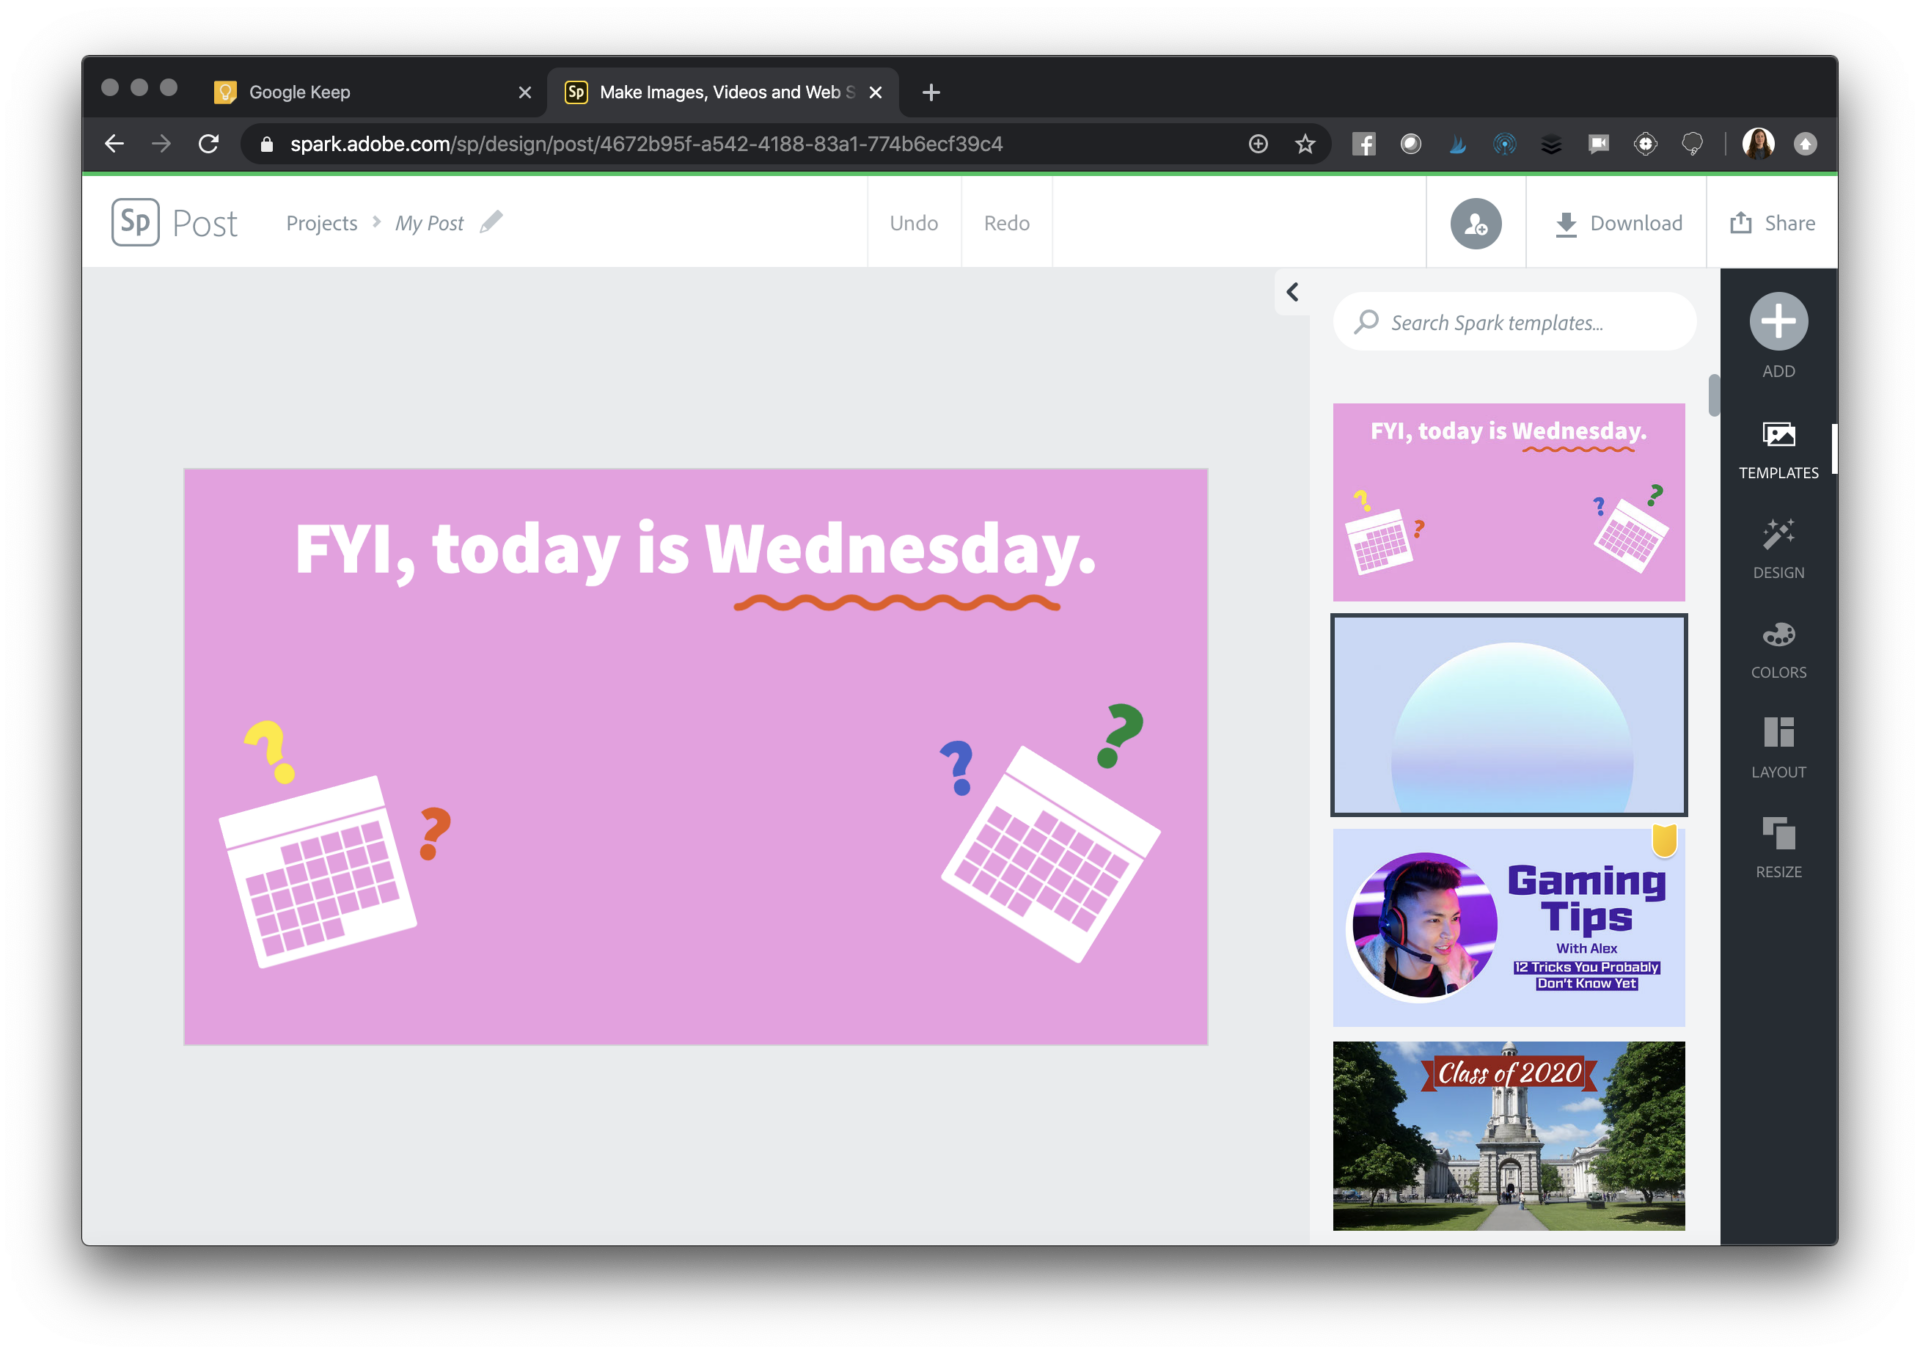Open a new browser tab

pos(931,92)
